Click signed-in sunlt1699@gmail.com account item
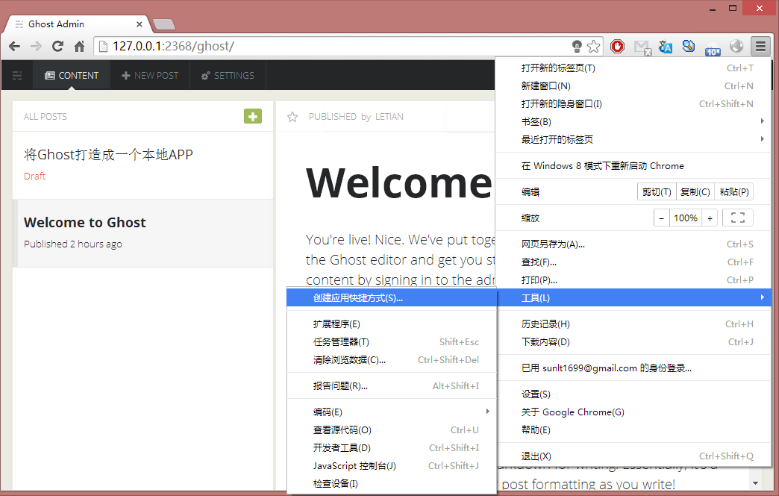This screenshot has width=779, height=496. point(634,368)
